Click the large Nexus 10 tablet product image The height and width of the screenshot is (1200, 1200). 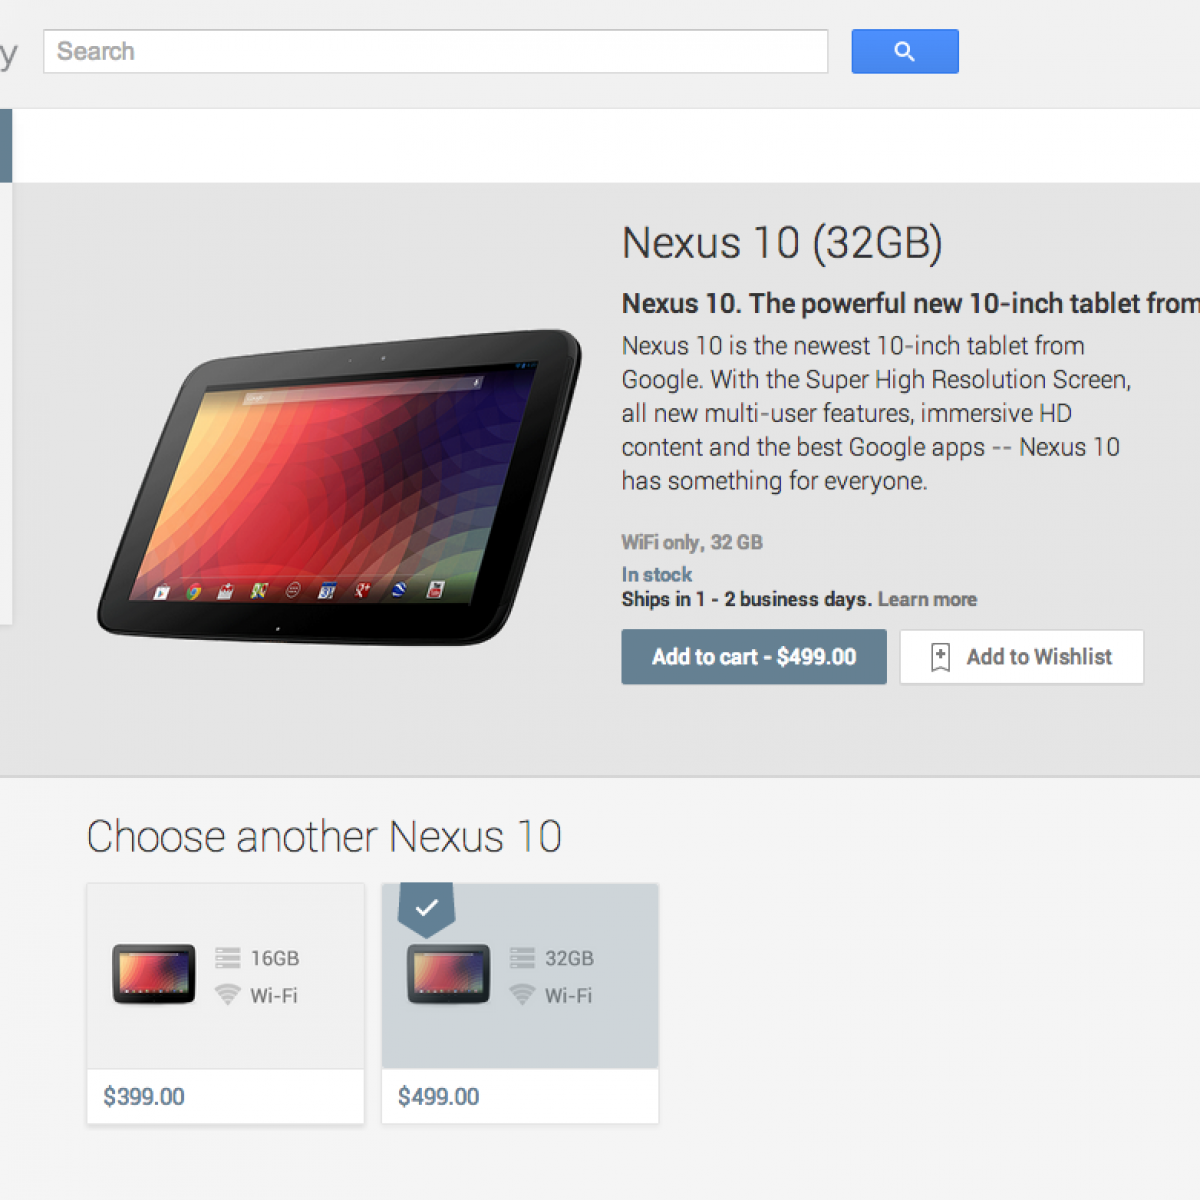pos(340,487)
